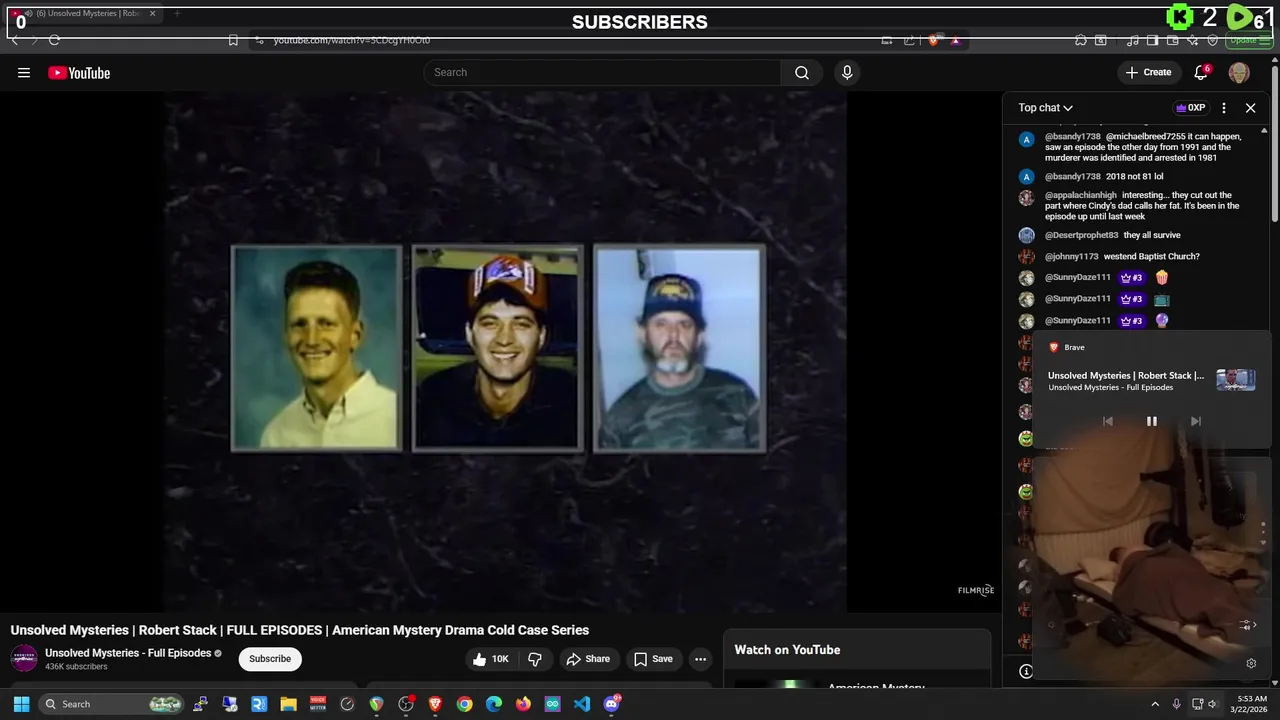Subscribe to Unsolved Mysteries channel

270,659
